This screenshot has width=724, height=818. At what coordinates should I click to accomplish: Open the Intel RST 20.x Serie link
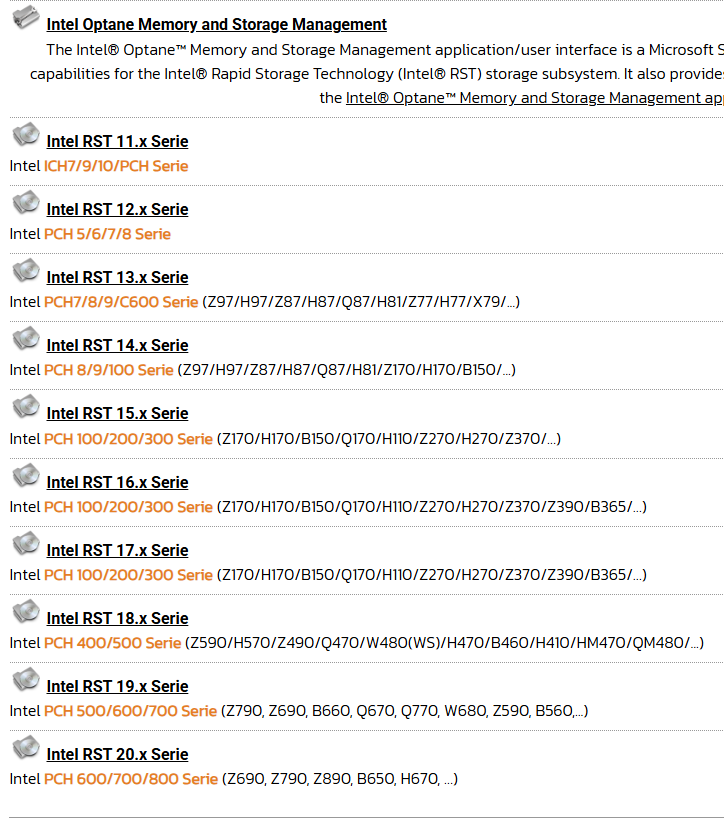(x=117, y=754)
